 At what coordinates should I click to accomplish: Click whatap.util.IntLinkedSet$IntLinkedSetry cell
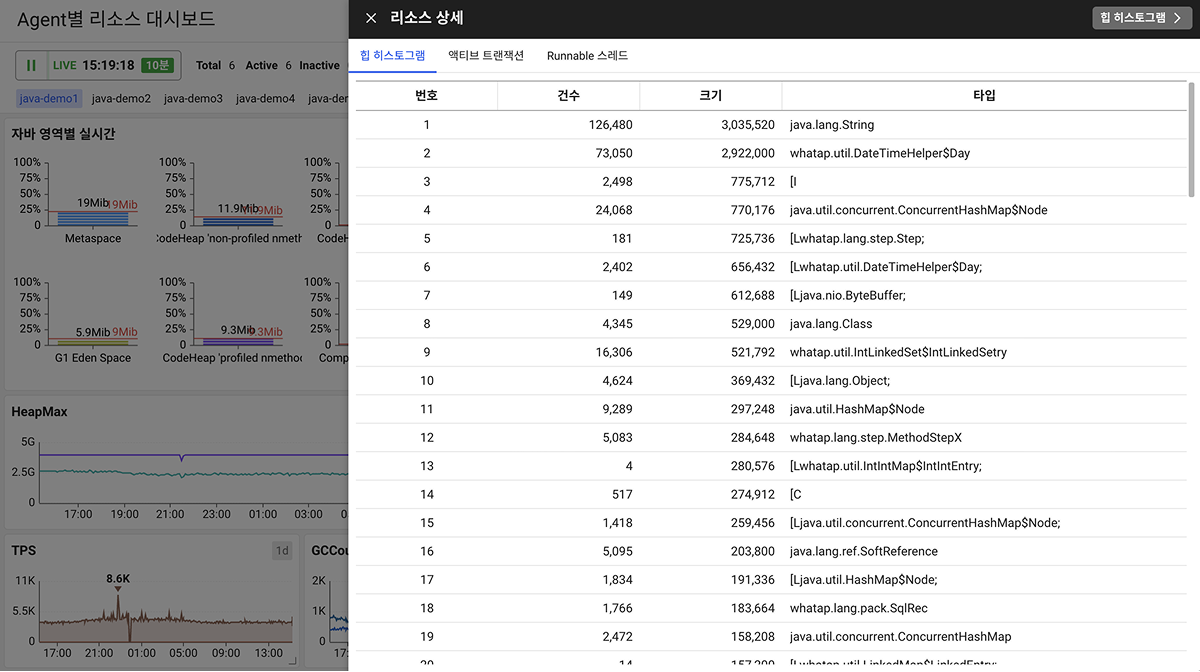898,352
